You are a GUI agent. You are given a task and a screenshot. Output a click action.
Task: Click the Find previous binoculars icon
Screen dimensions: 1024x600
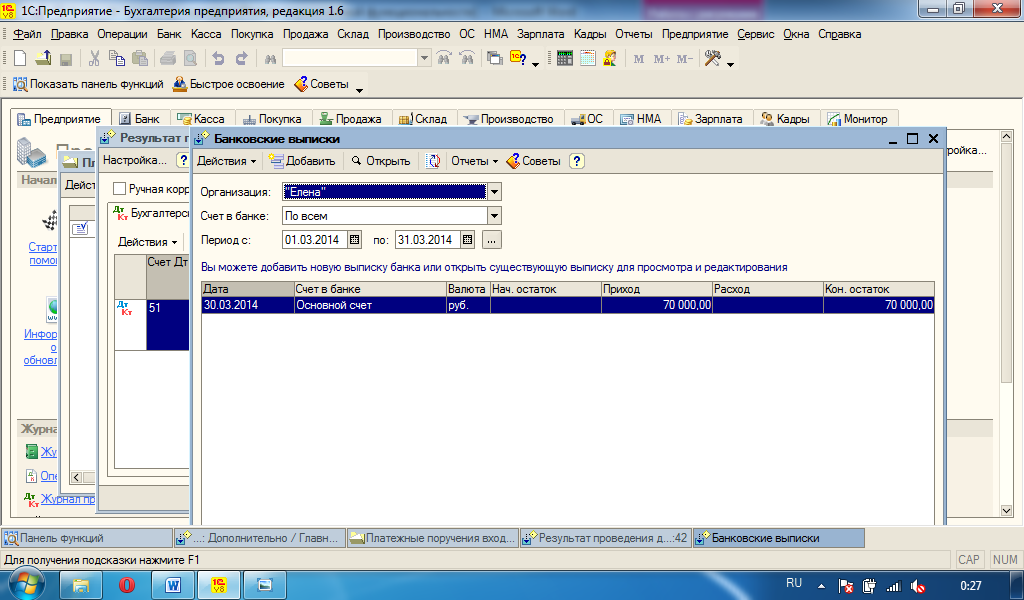(444, 59)
